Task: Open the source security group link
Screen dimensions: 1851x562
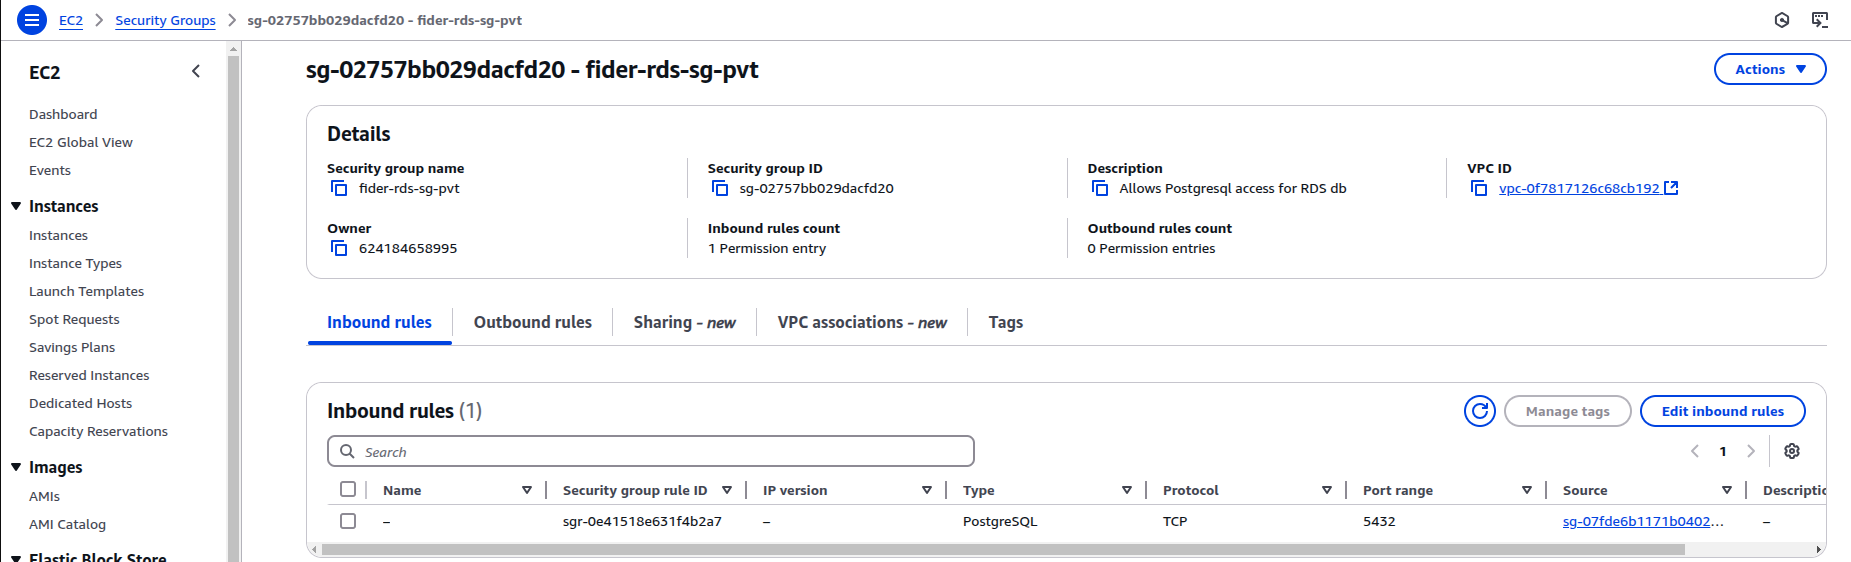Action: click(x=1642, y=521)
